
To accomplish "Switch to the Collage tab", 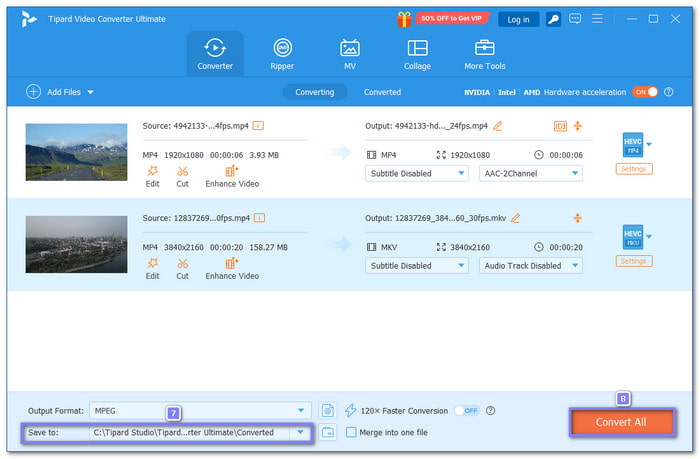I will point(417,54).
